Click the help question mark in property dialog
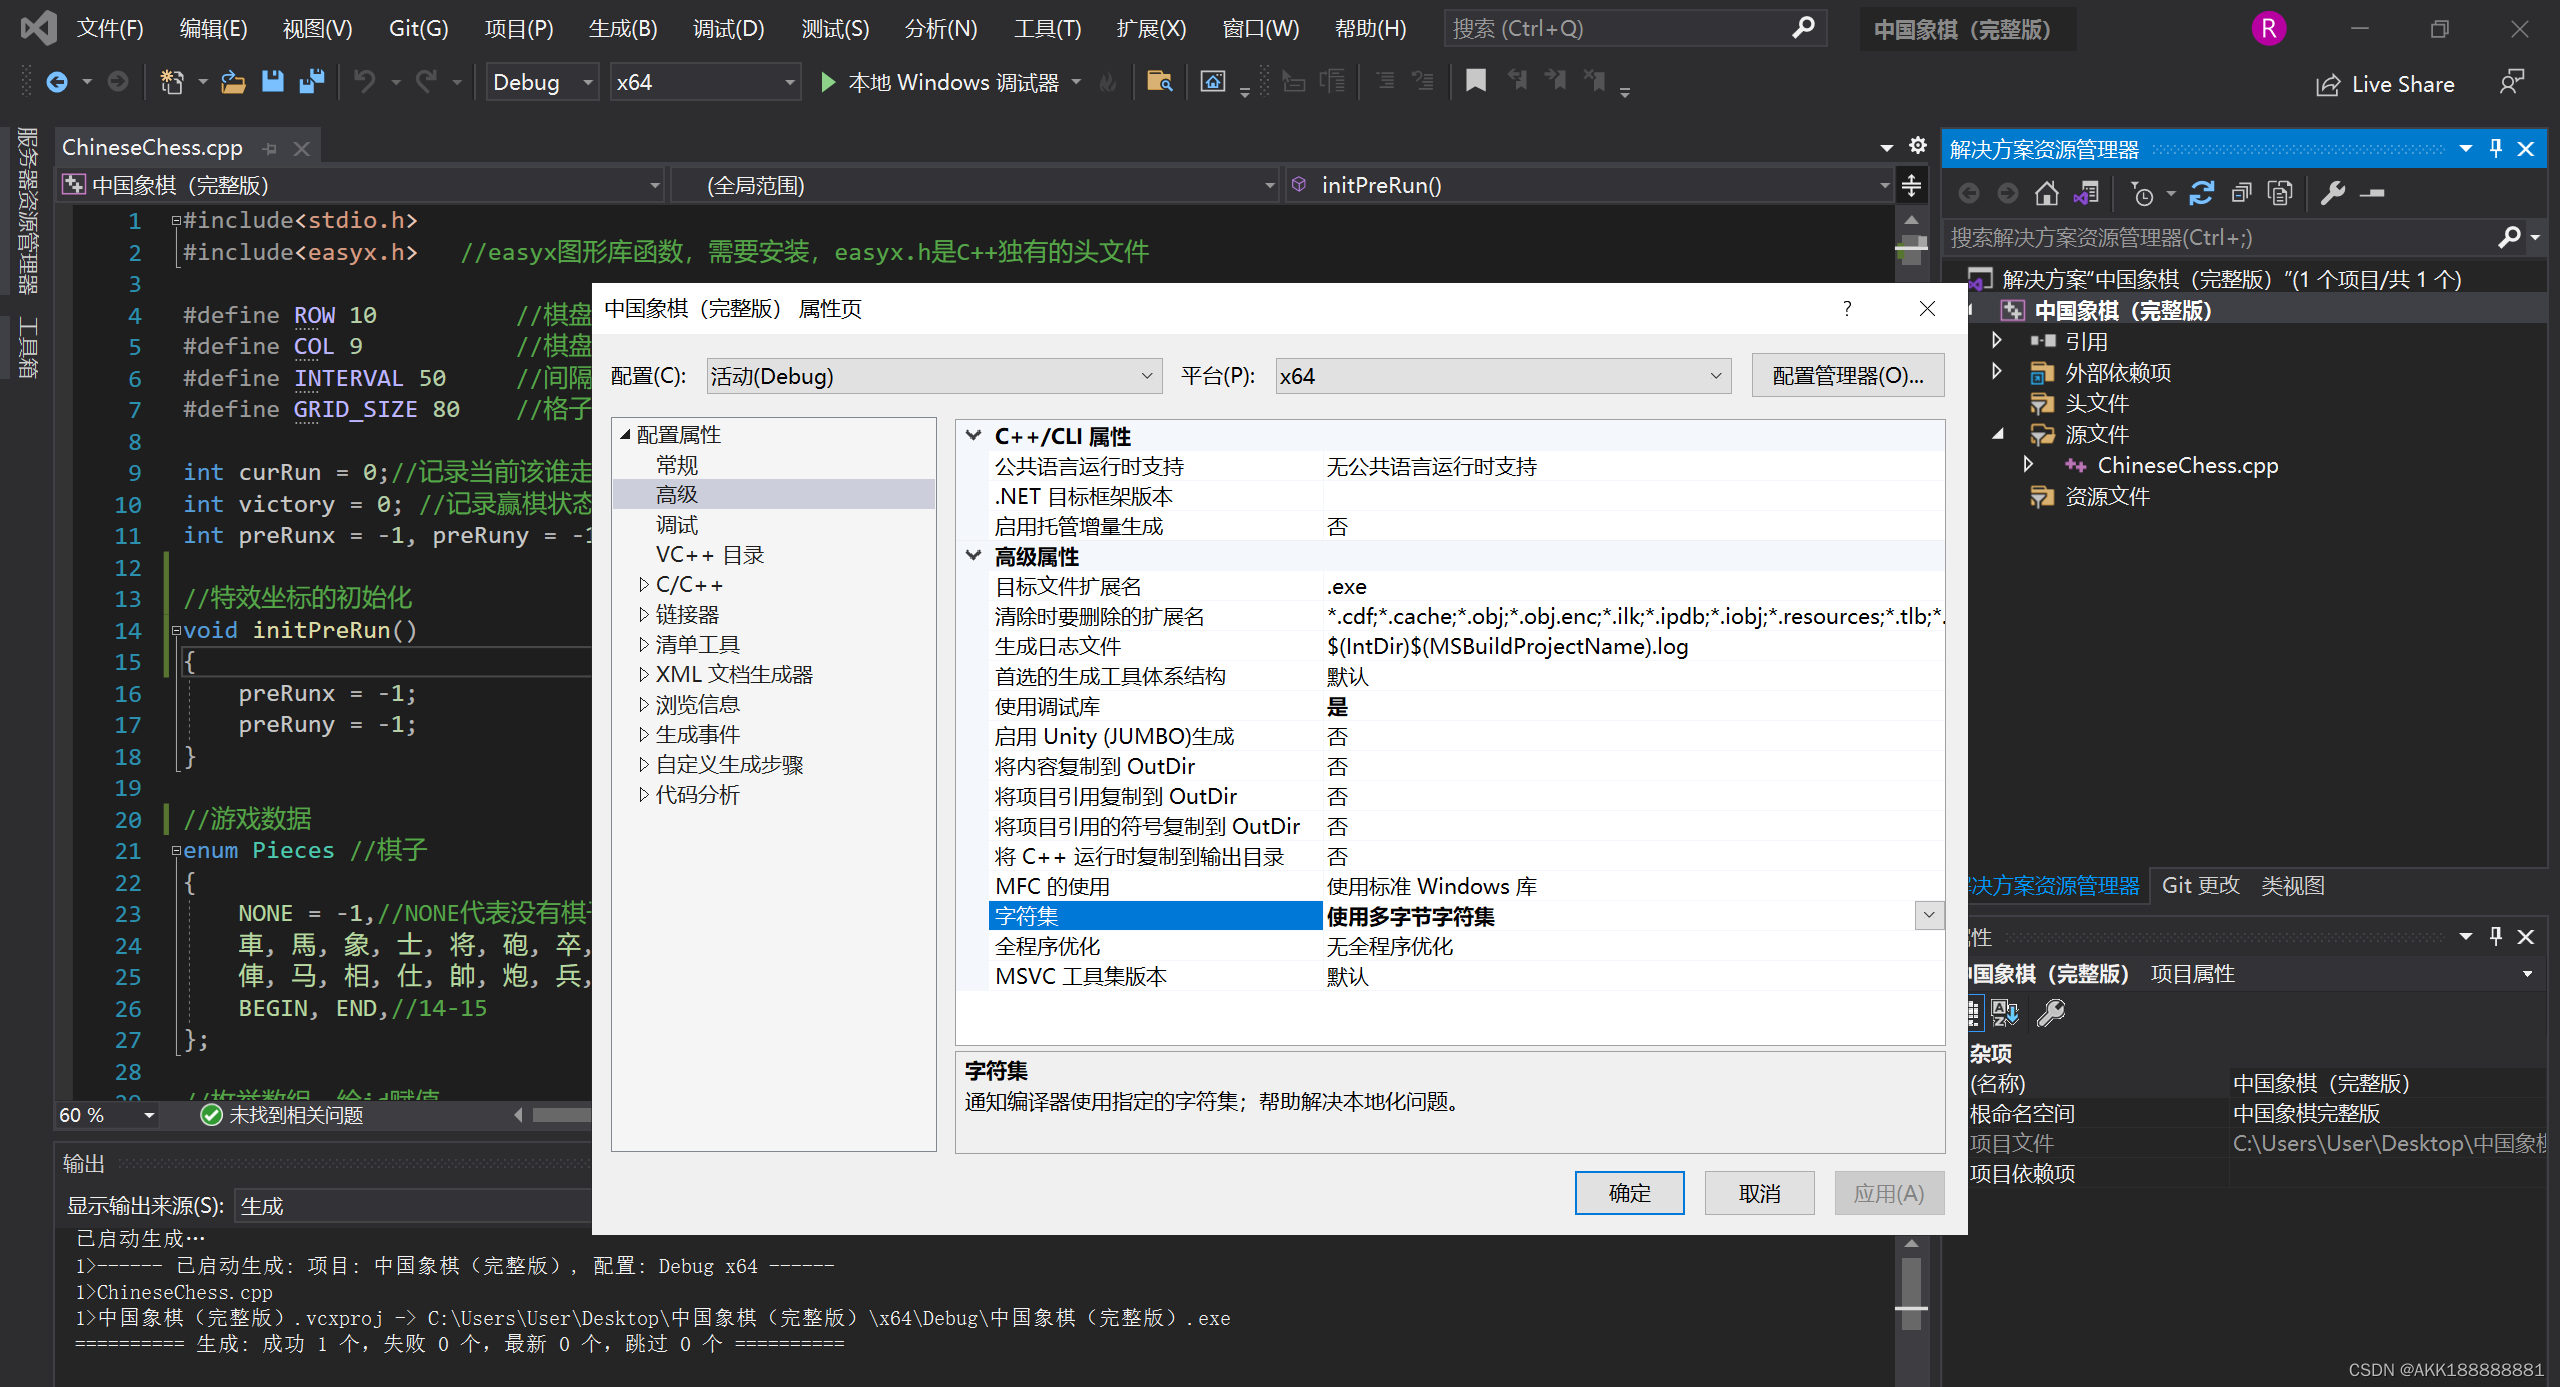This screenshot has width=2560, height=1387. pos(1847,309)
